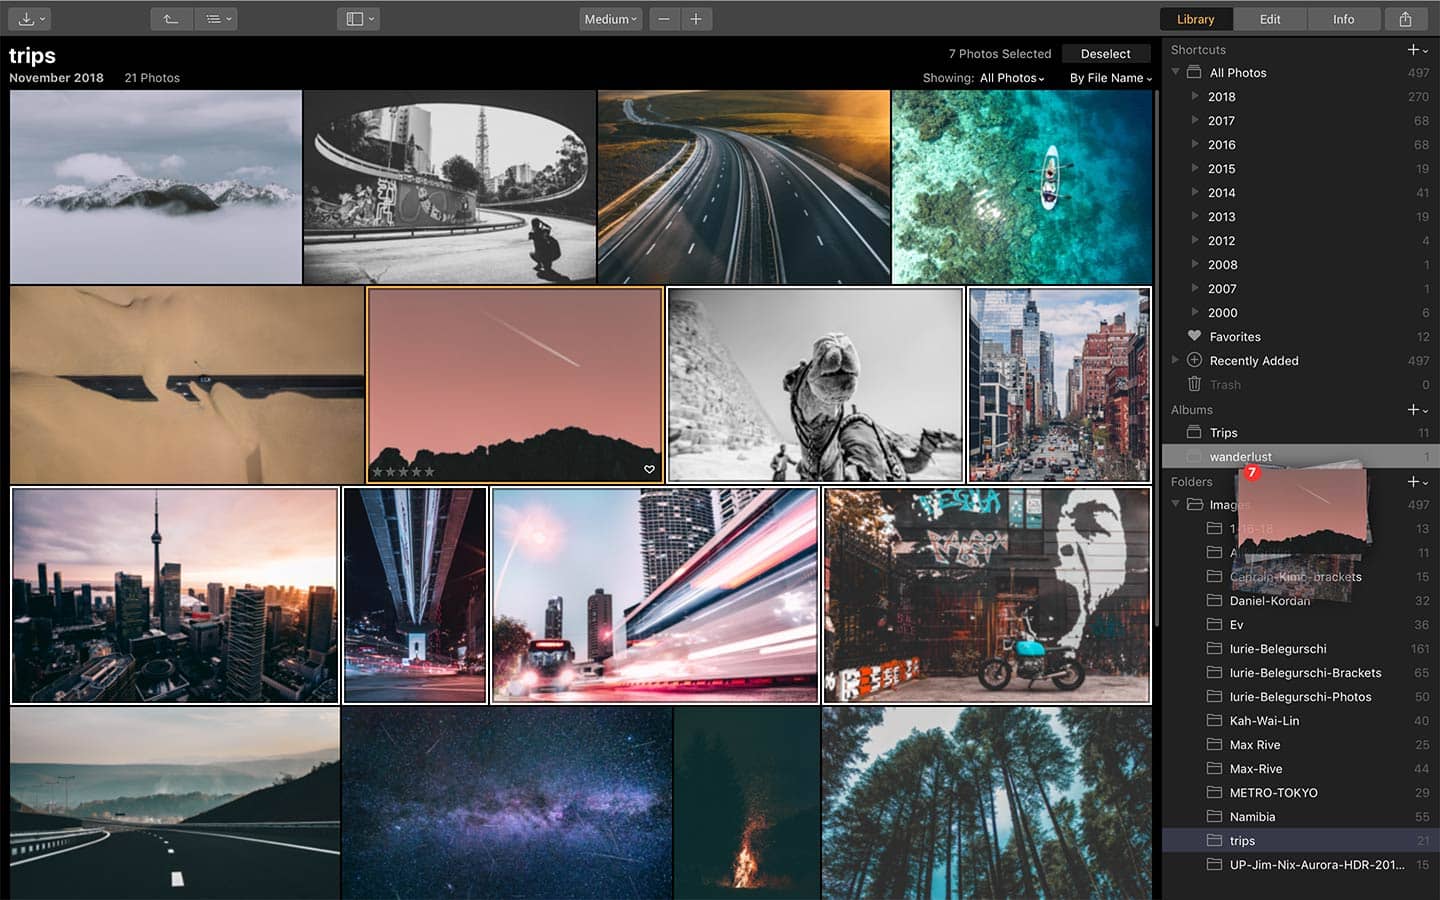The width and height of the screenshot is (1440, 900).
Task: Decrease thumbnail size with minus button
Action: pos(664,19)
